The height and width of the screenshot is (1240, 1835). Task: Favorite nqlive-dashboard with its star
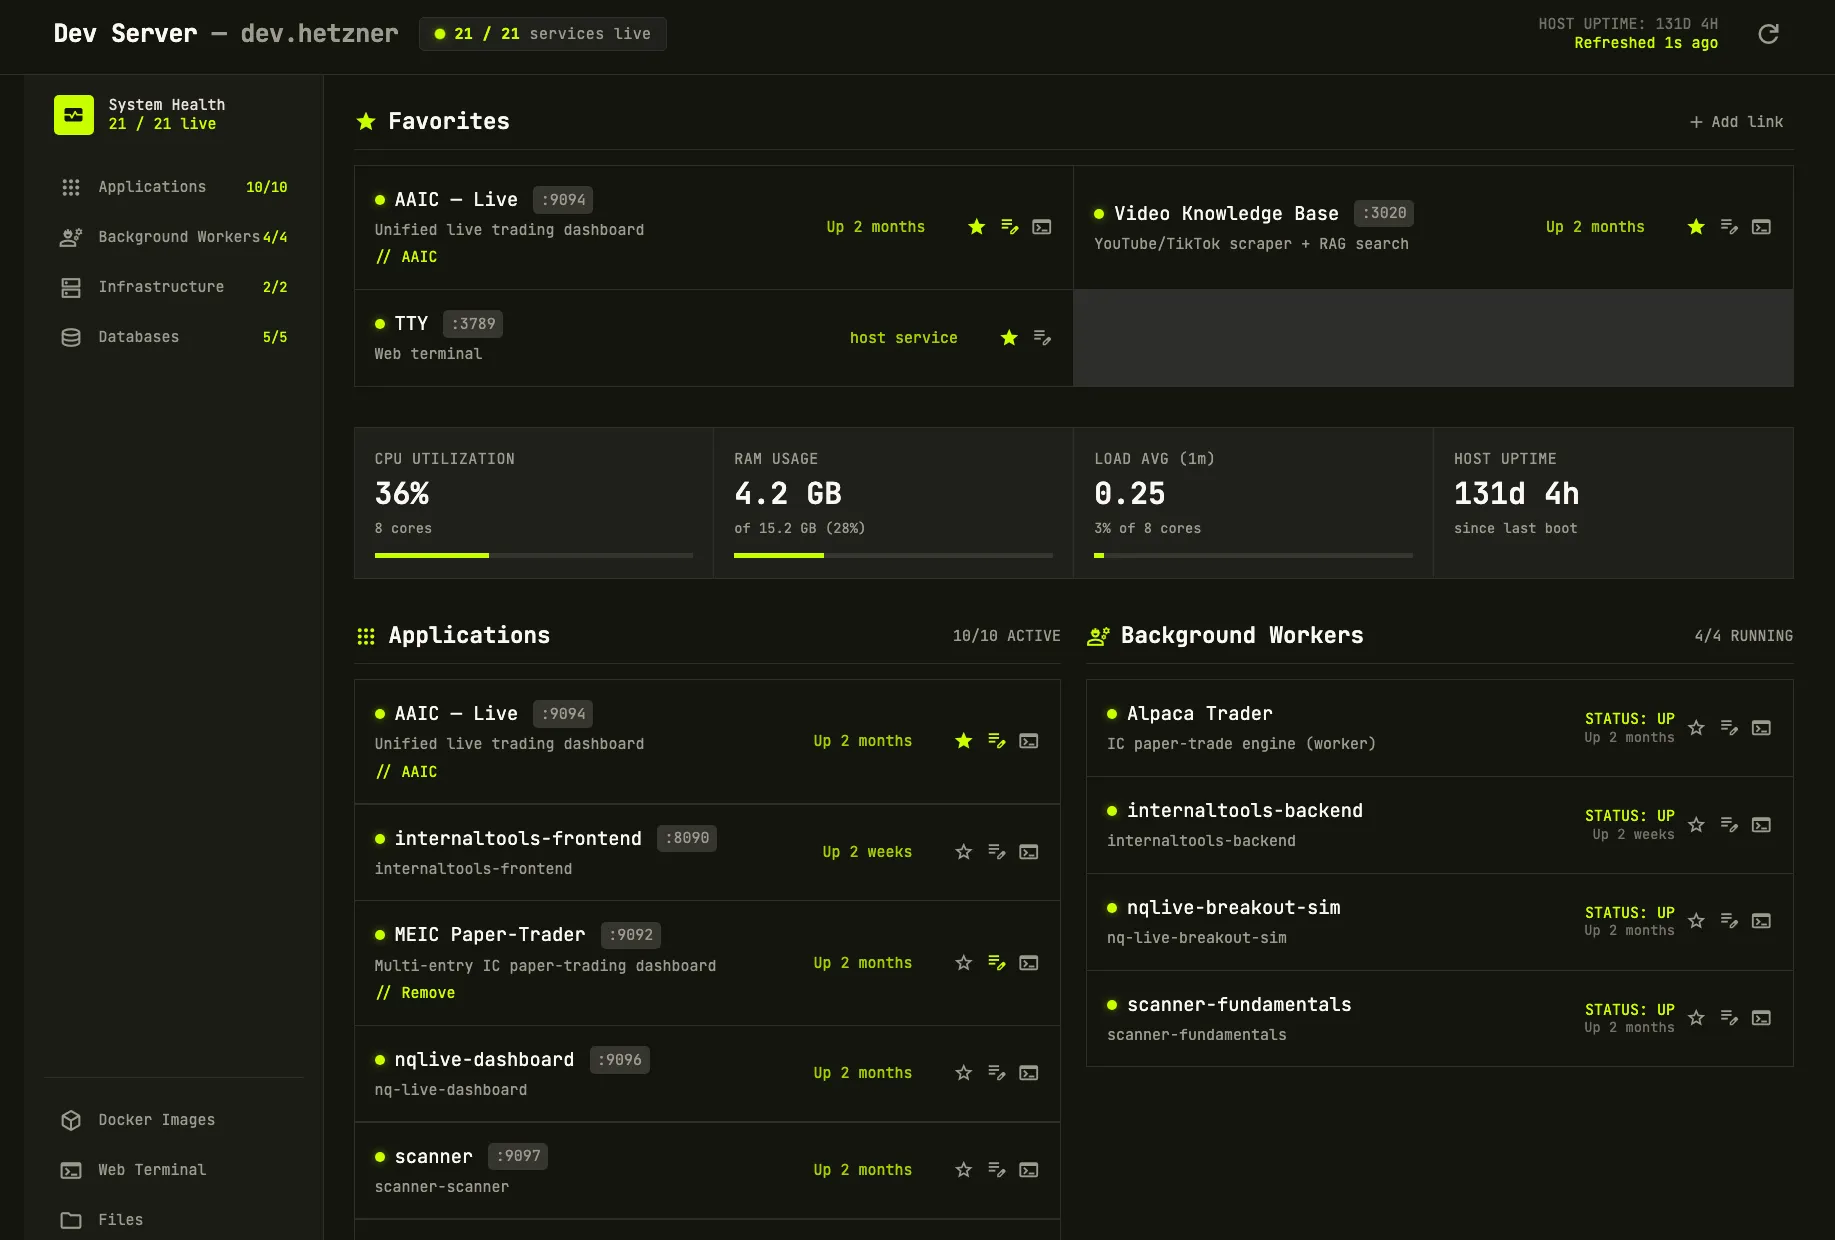tap(964, 1073)
